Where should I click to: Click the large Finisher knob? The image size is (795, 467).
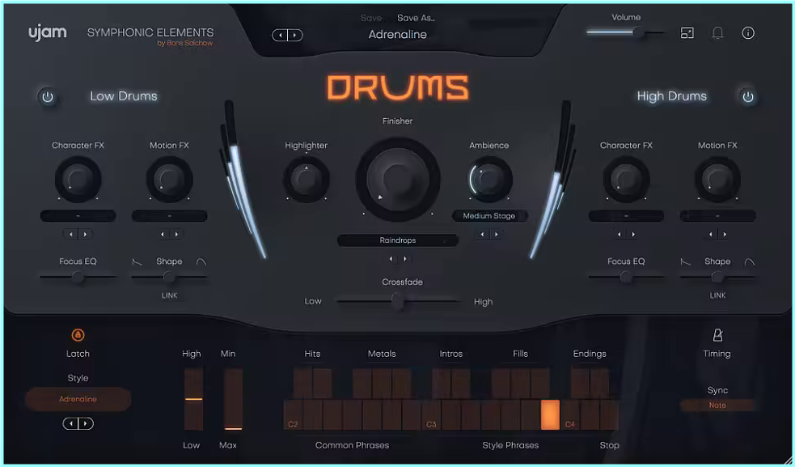[398, 178]
